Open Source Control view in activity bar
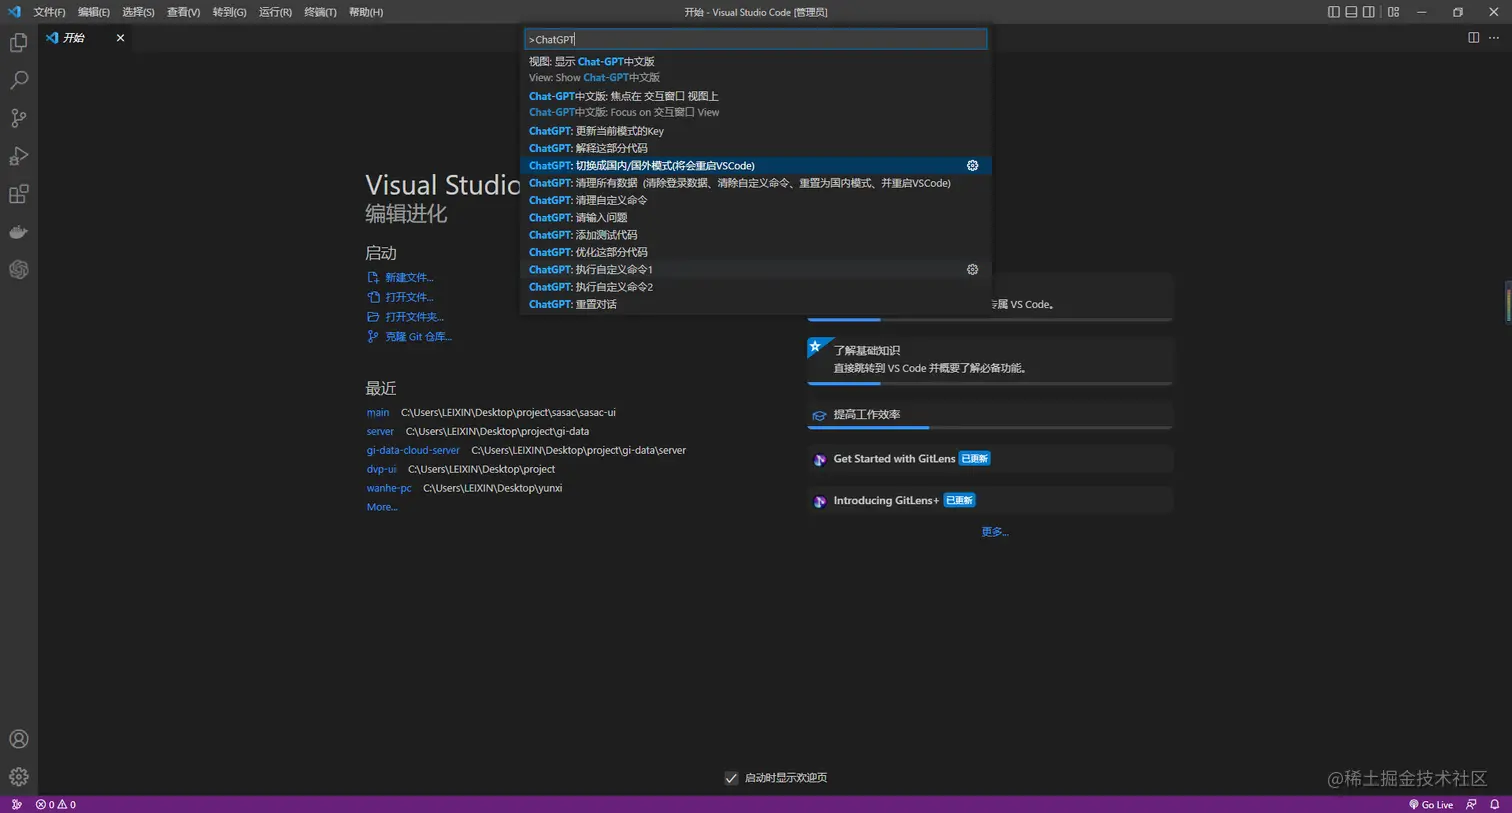Viewport: 1512px width, 813px height. 18,118
